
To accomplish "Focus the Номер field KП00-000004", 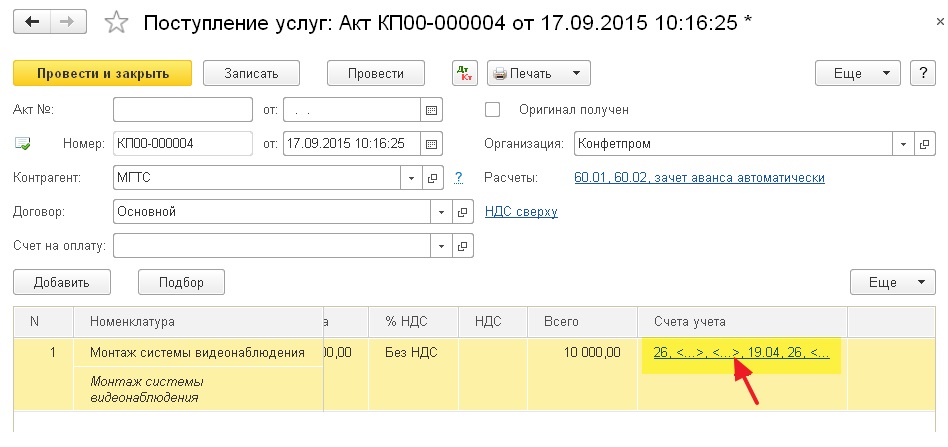I will (183, 144).
